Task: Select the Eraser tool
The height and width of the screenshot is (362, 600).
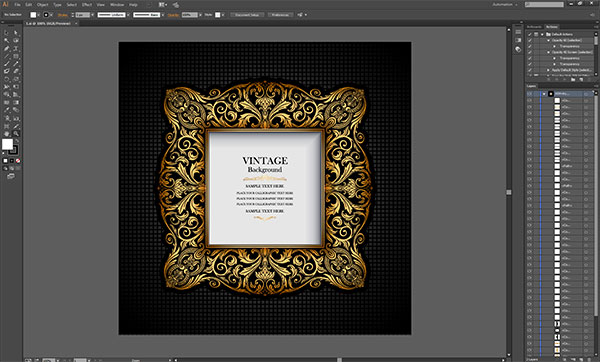Action: click(x=16, y=71)
